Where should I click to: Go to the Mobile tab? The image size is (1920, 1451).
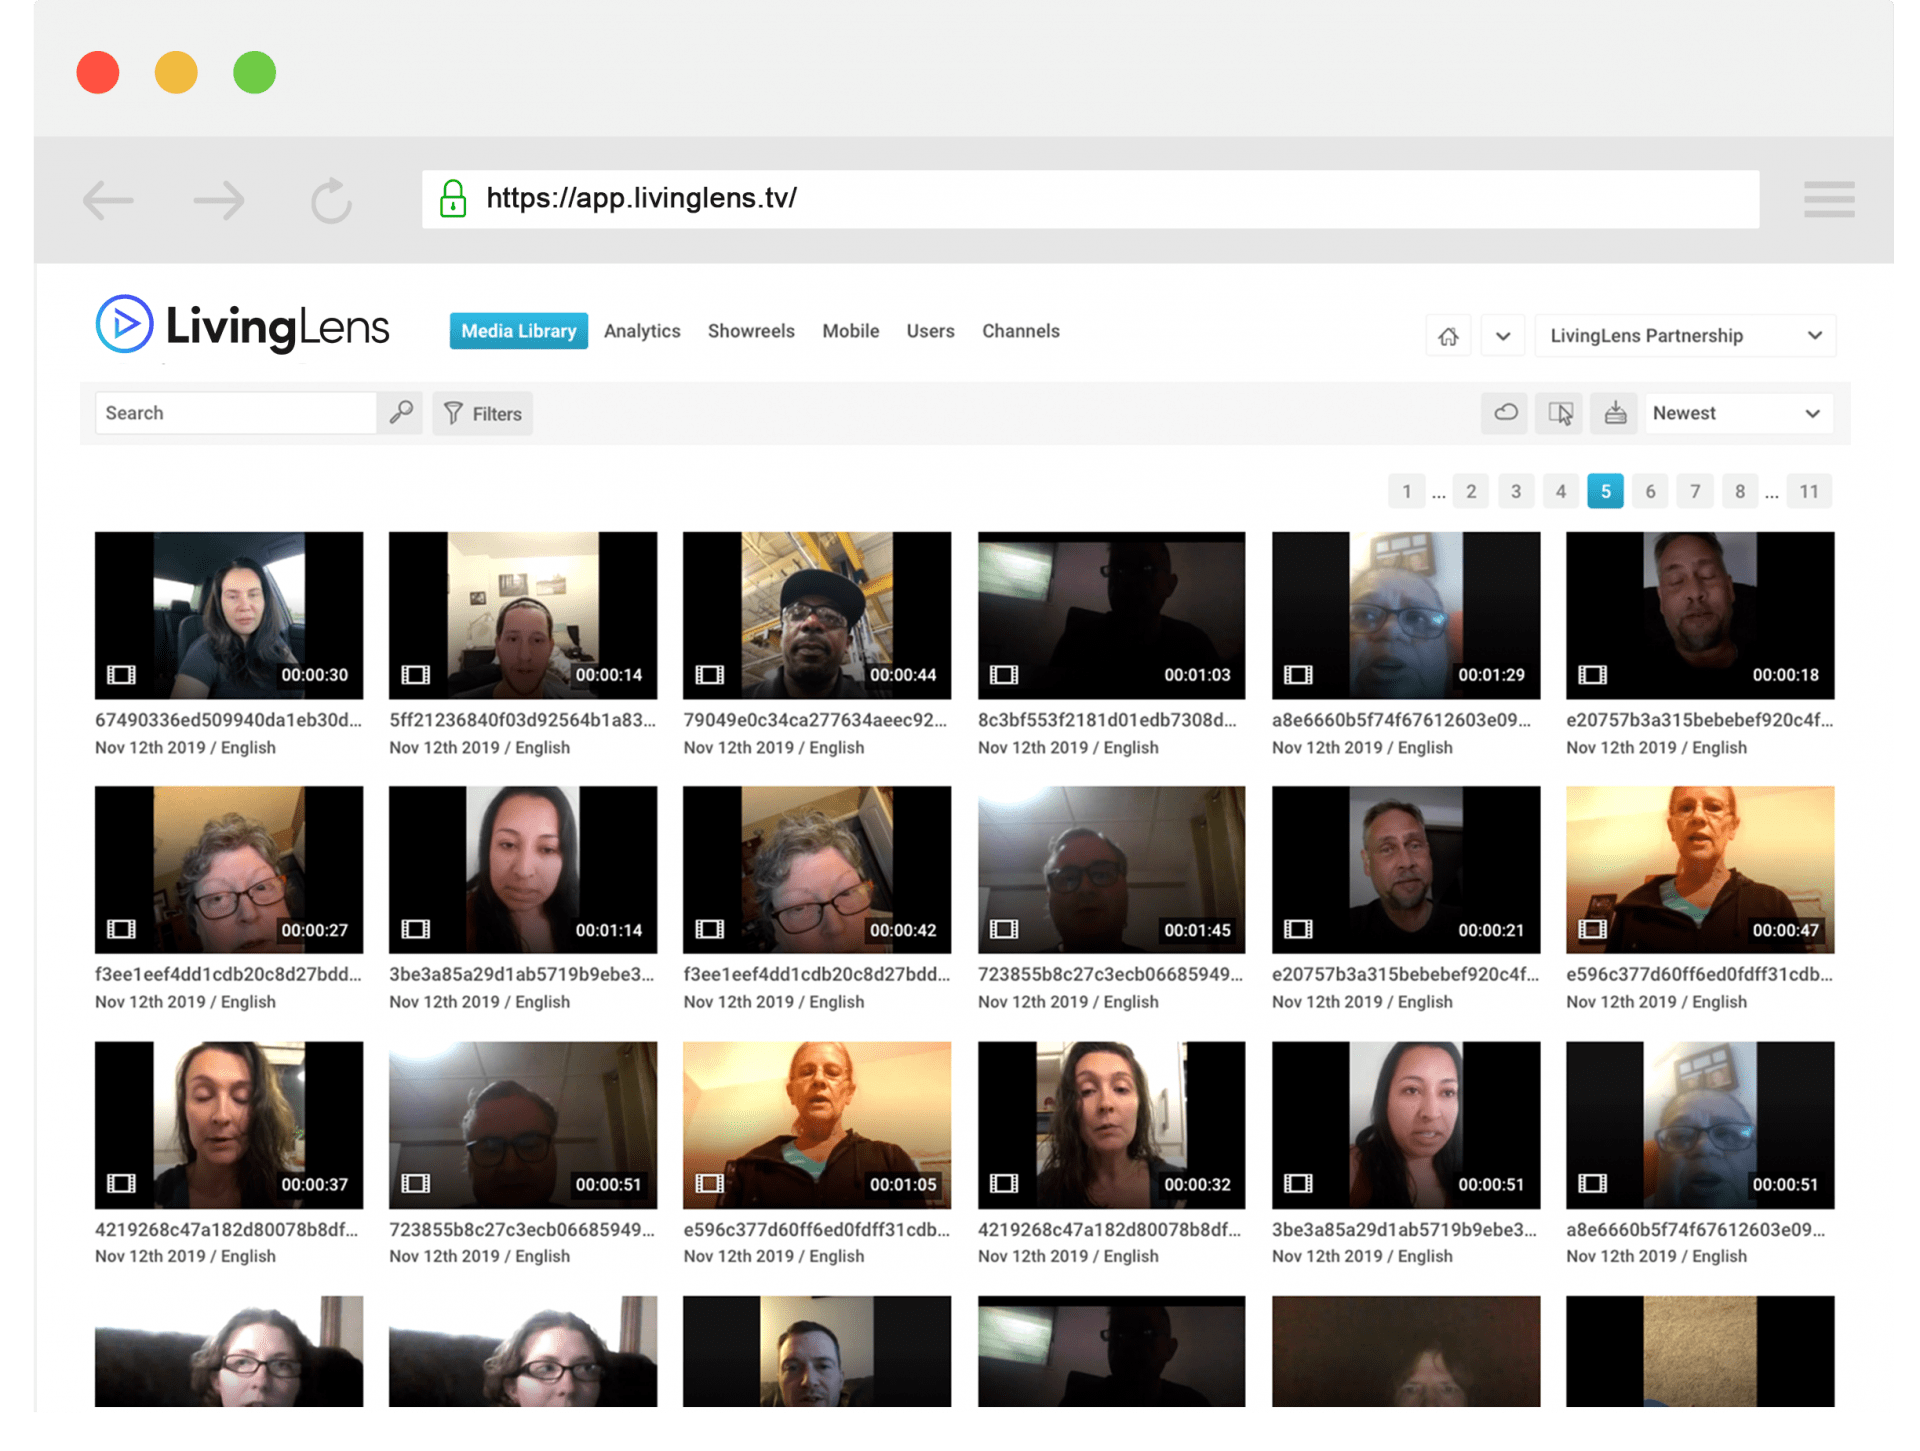pyautogui.click(x=851, y=331)
